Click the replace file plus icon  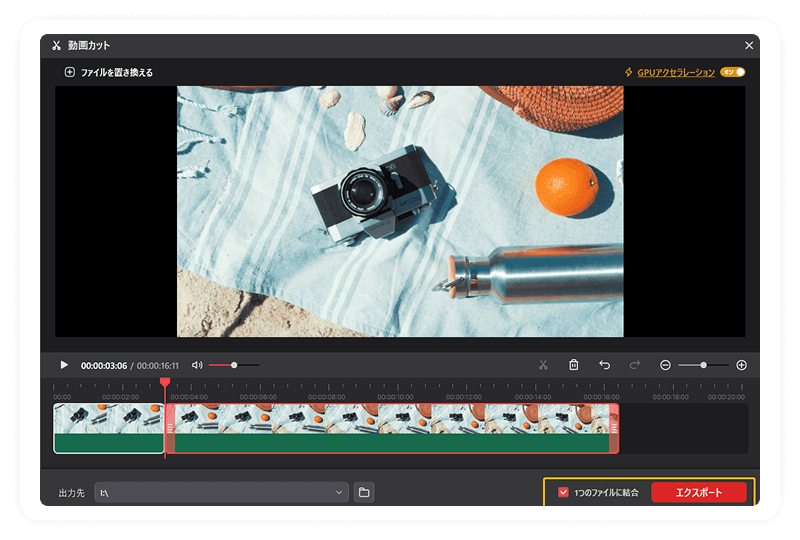coord(69,72)
